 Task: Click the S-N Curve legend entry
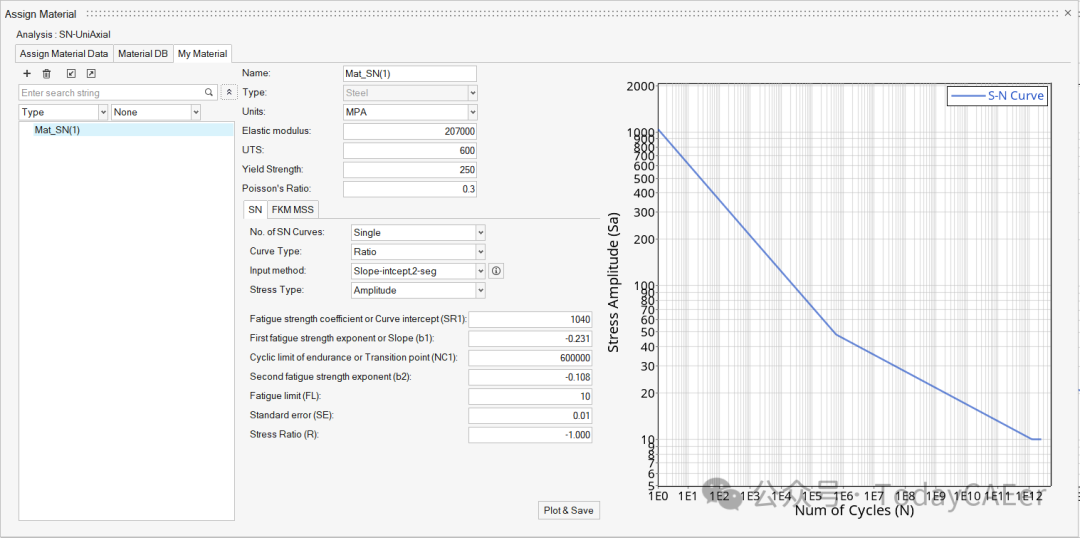pyautogui.click(x=998, y=96)
